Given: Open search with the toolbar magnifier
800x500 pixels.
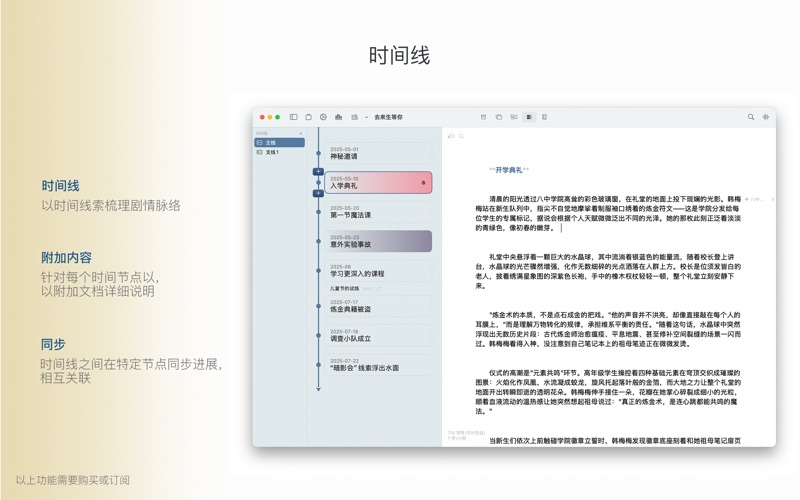Looking at the screenshot, I should click(751, 117).
